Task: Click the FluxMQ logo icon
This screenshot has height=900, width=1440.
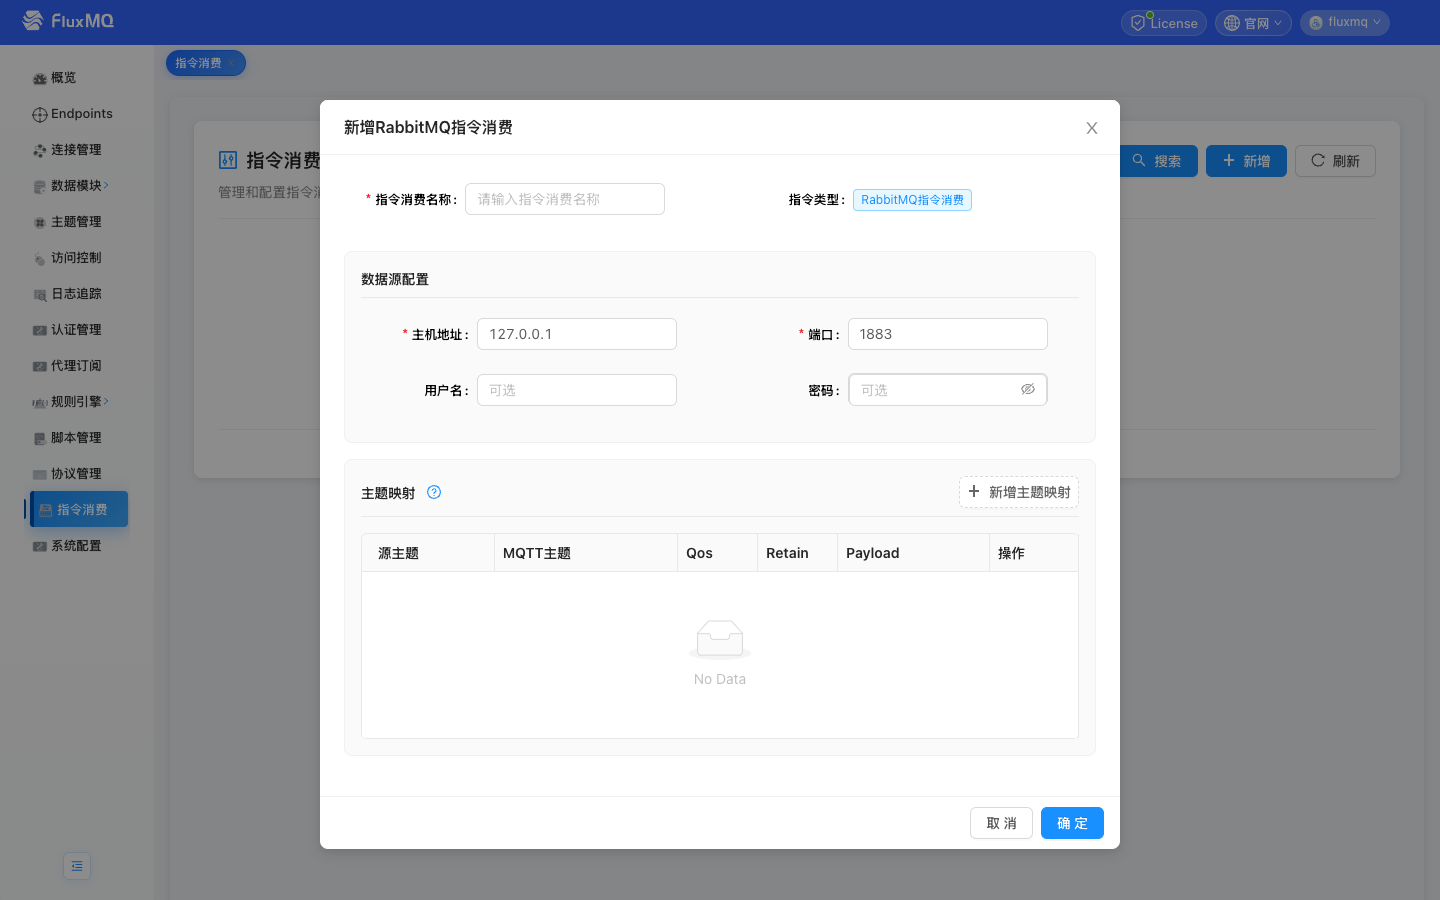Action: [33, 20]
